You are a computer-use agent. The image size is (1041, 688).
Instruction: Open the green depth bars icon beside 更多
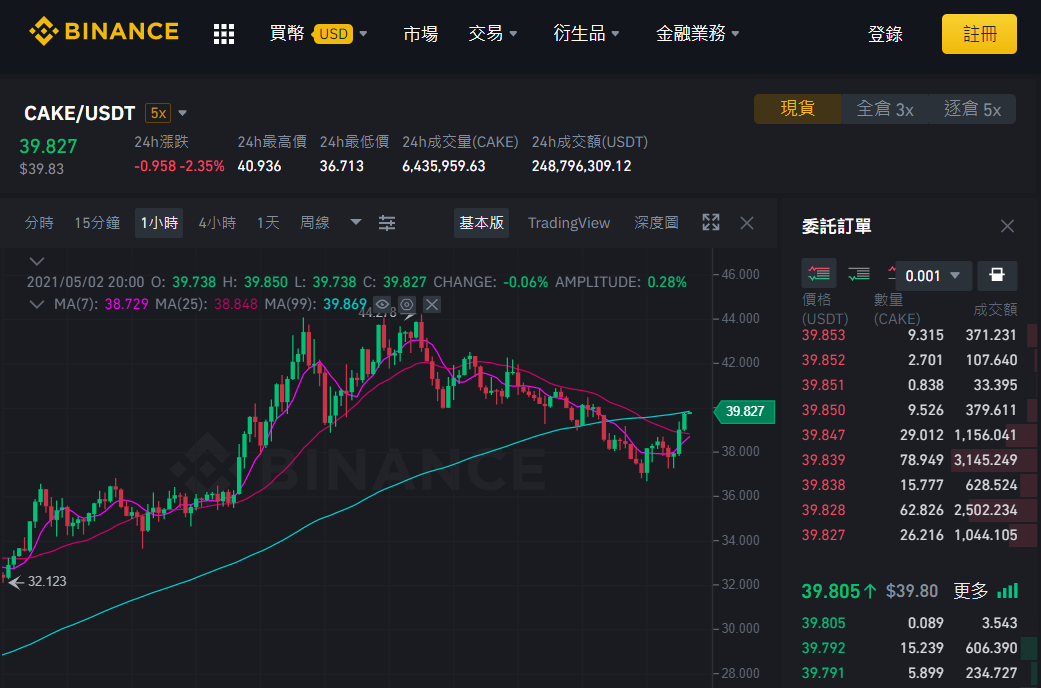click(x=1008, y=590)
